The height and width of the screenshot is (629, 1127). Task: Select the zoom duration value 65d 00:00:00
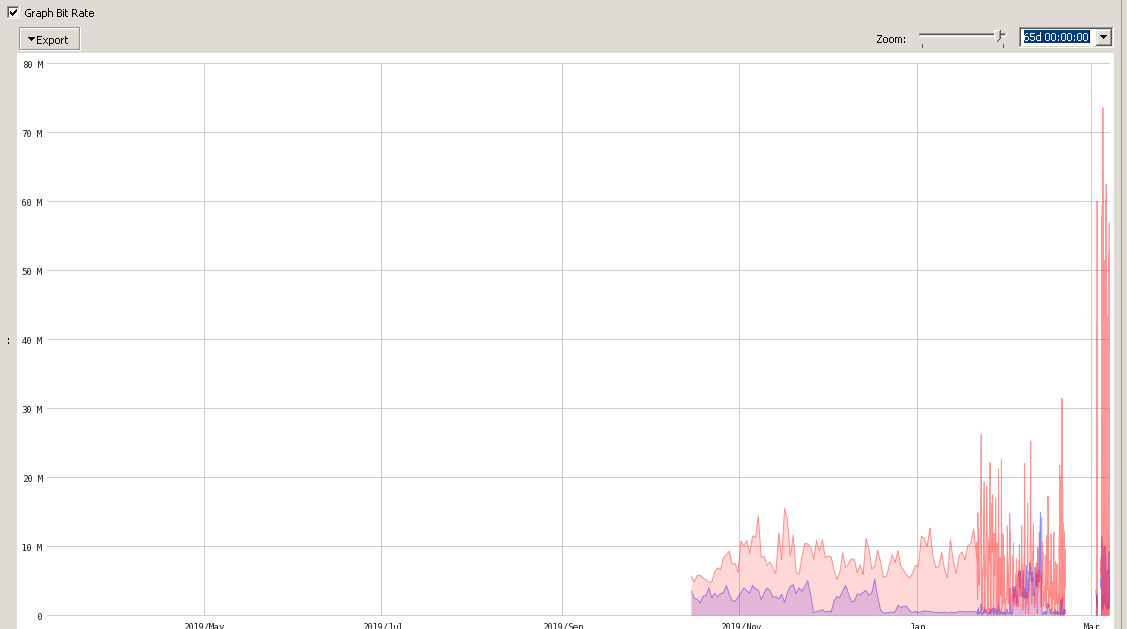(1056, 37)
